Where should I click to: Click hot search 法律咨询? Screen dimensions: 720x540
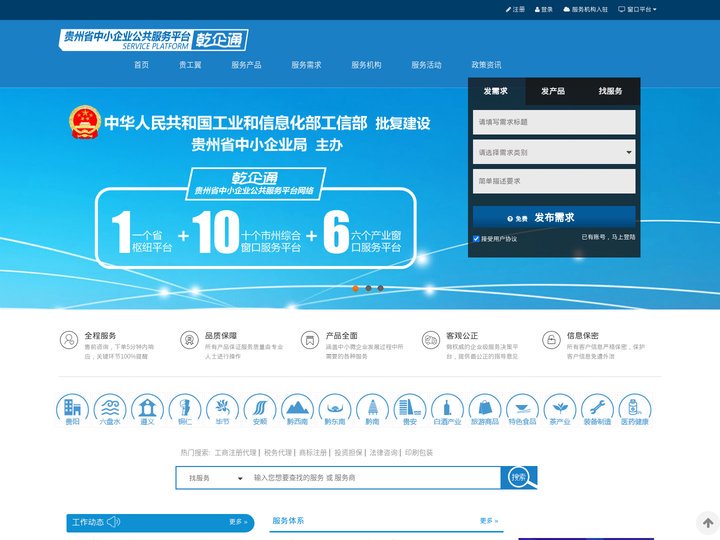383,452
